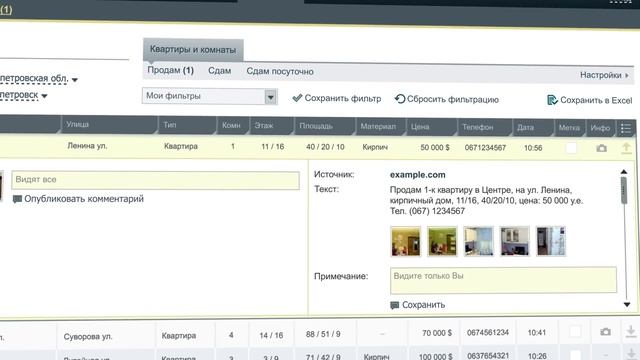The height and width of the screenshot is (360, 640).
Task: Click the details panel scrollbar thumb
Action: [x=624, y=190]
